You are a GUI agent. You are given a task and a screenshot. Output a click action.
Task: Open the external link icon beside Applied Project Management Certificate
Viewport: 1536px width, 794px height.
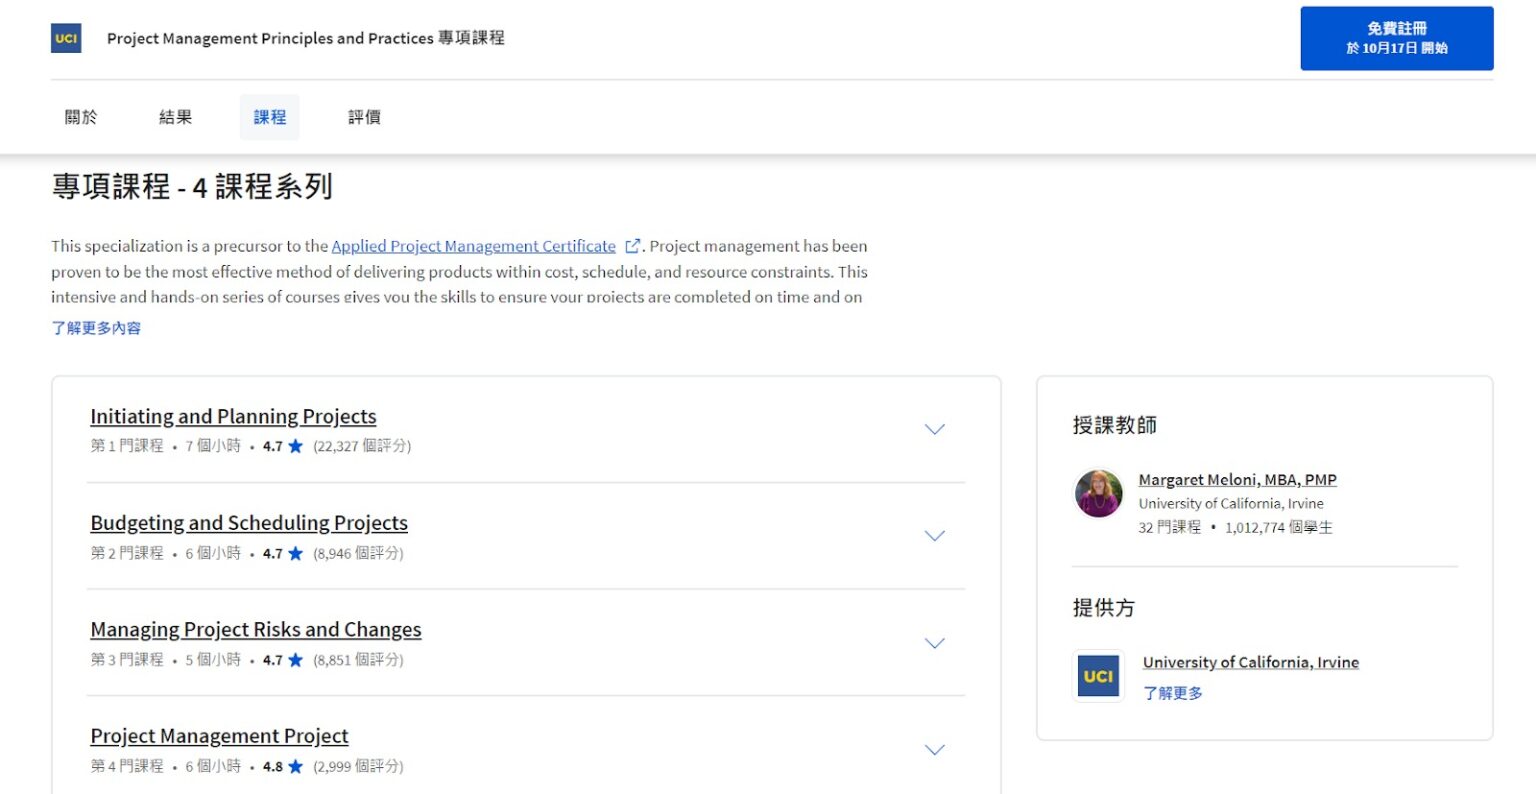(x=633, y=244)
